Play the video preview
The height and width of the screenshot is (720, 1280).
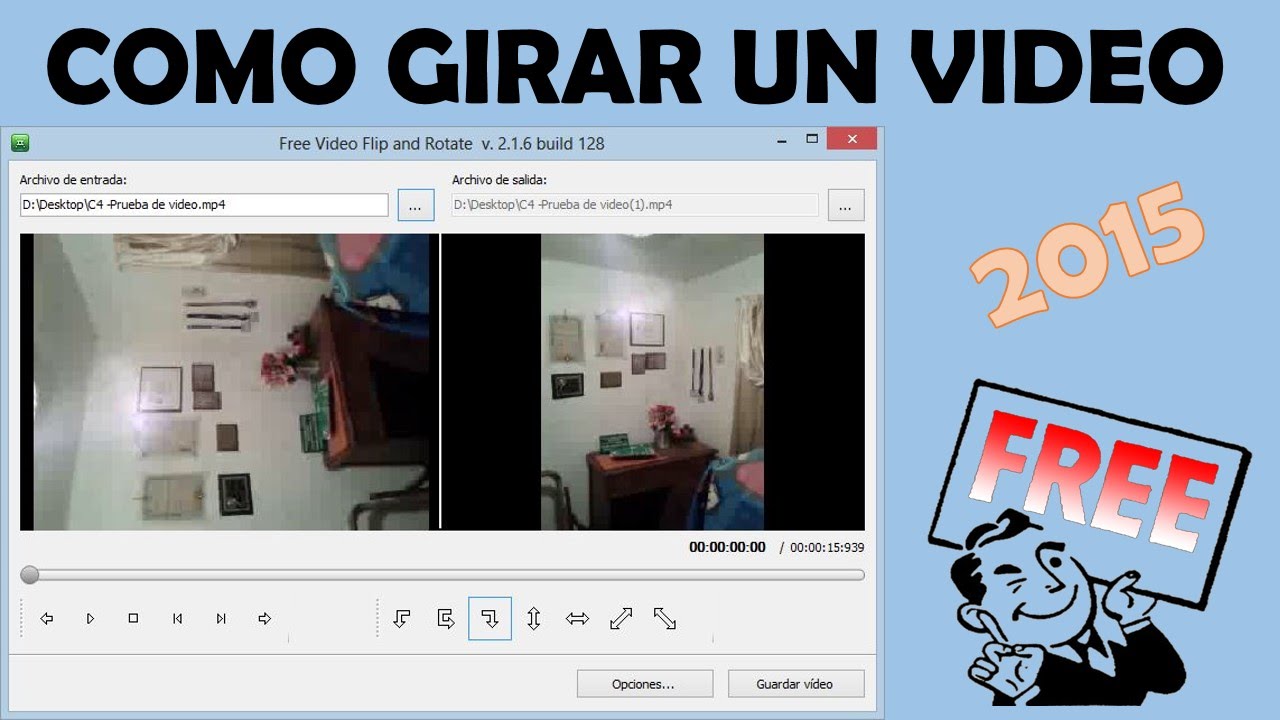pyautogui.click(x=90, y=619)
